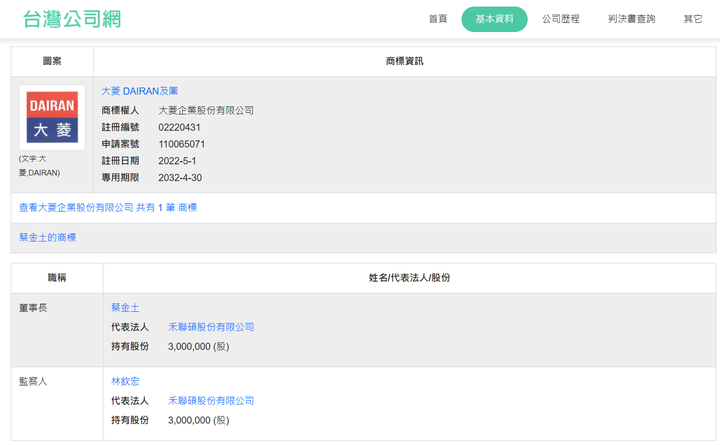
Task: Click the (文字:大菱,DAIRAN) caption
Action: tap(39, 166)
